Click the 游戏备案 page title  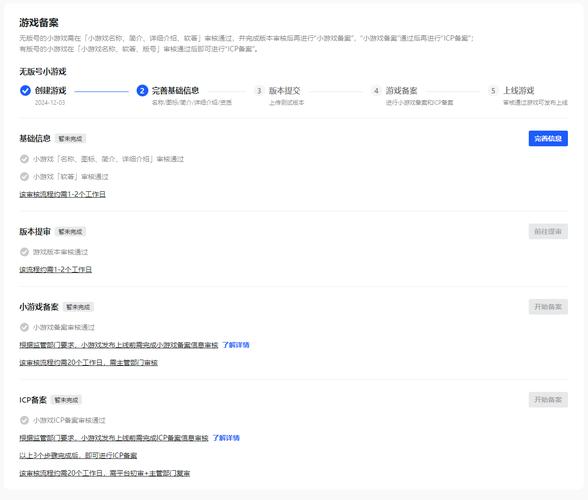point(39,23)
